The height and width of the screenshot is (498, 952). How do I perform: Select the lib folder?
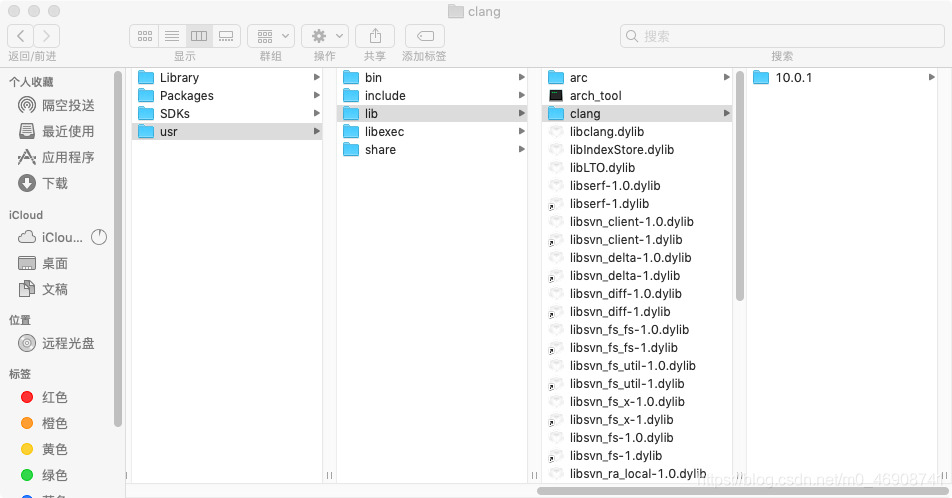tap(432, 114)
